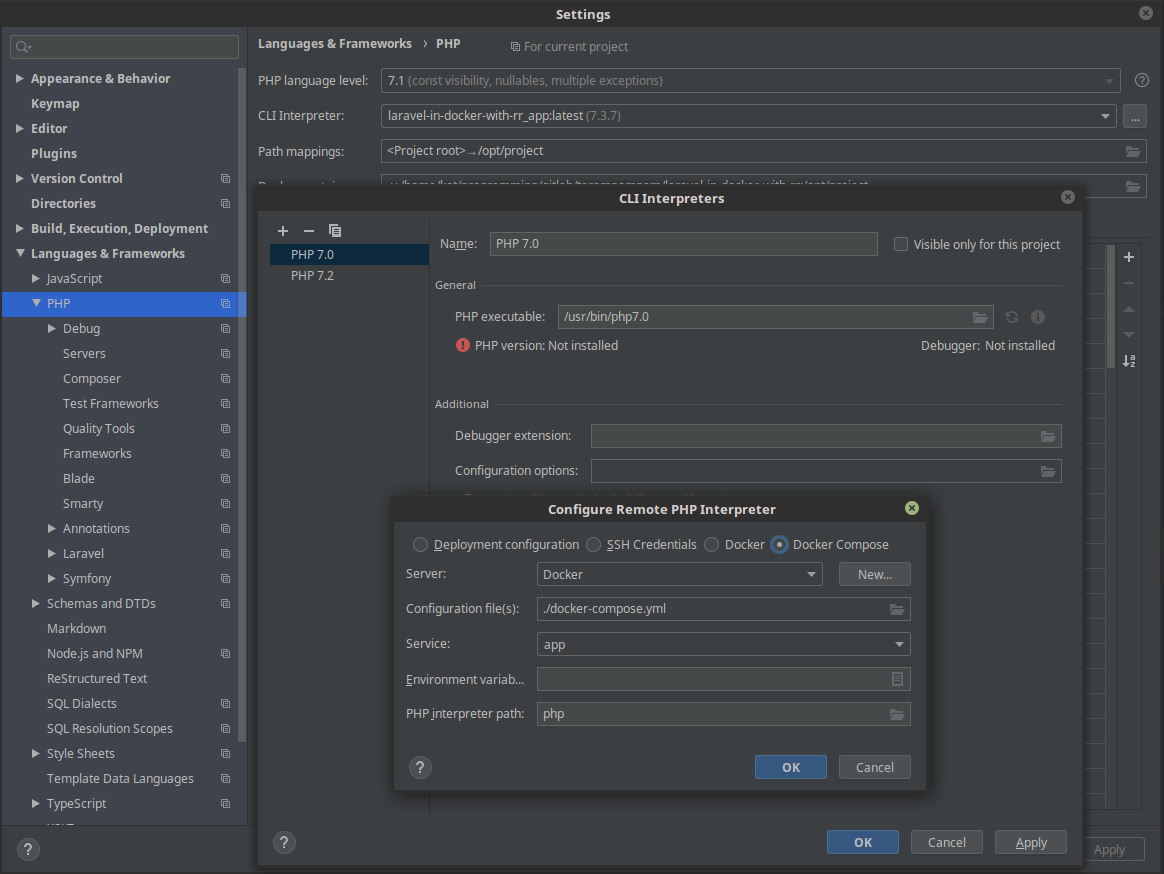This screenshot has height=874, width=1164.
Task: Open Service dropdown showing app
Action: click(x=723, y=644)
